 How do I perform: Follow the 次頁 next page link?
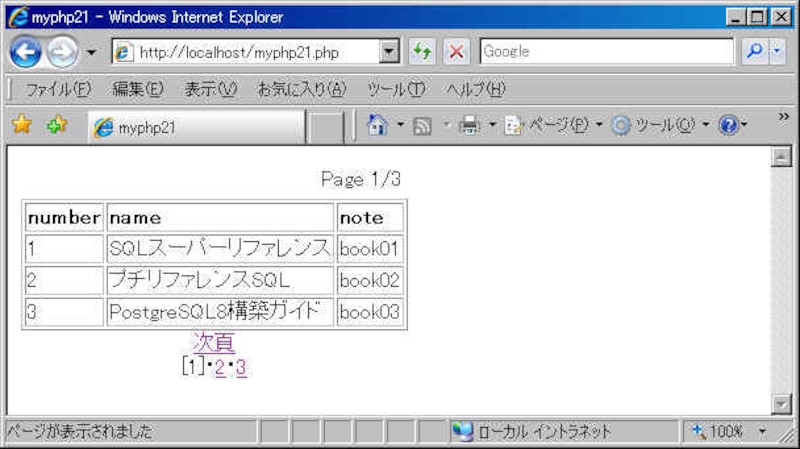(214, 342)
